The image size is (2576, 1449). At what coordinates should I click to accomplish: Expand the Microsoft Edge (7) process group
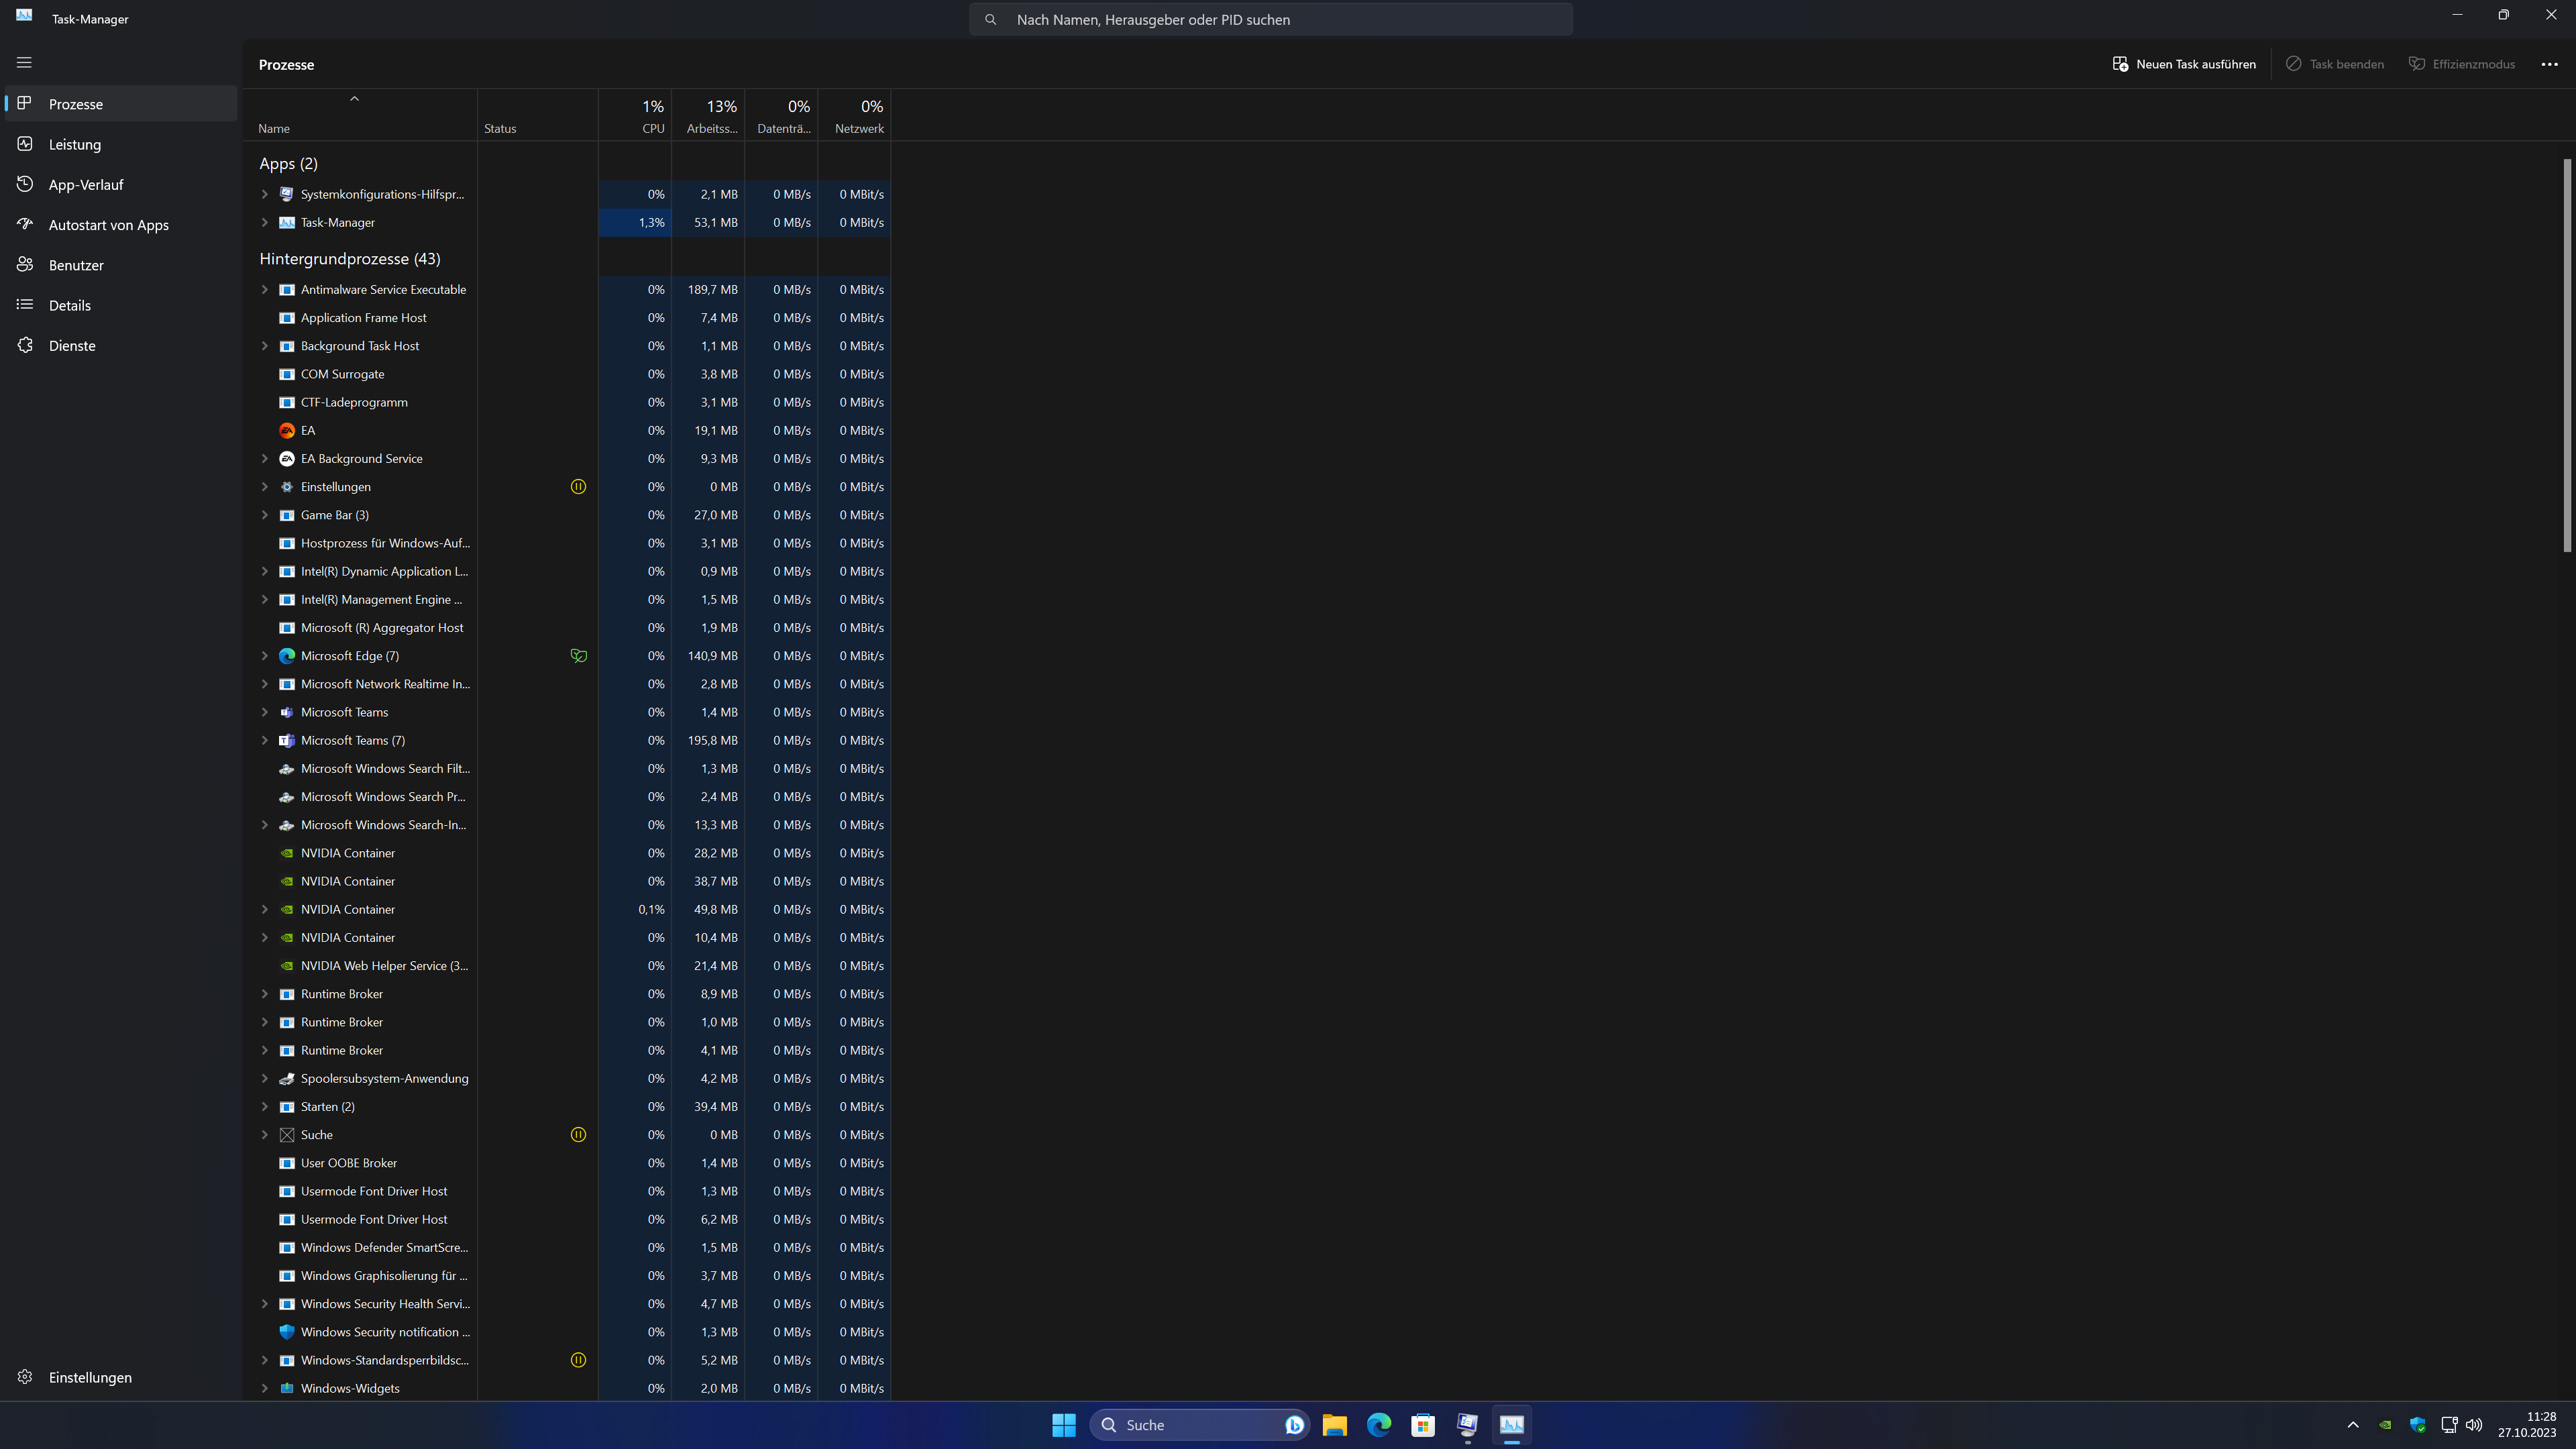pyautogui.click(x=265, y=656)
